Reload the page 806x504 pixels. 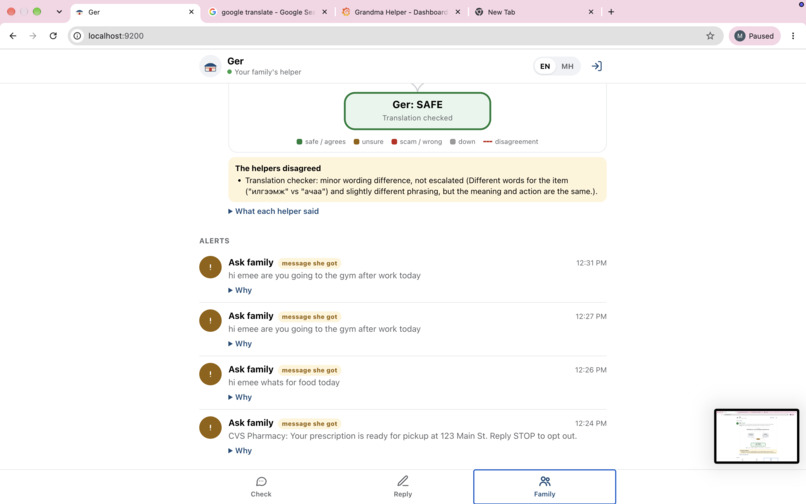click(x=53, y=36)
